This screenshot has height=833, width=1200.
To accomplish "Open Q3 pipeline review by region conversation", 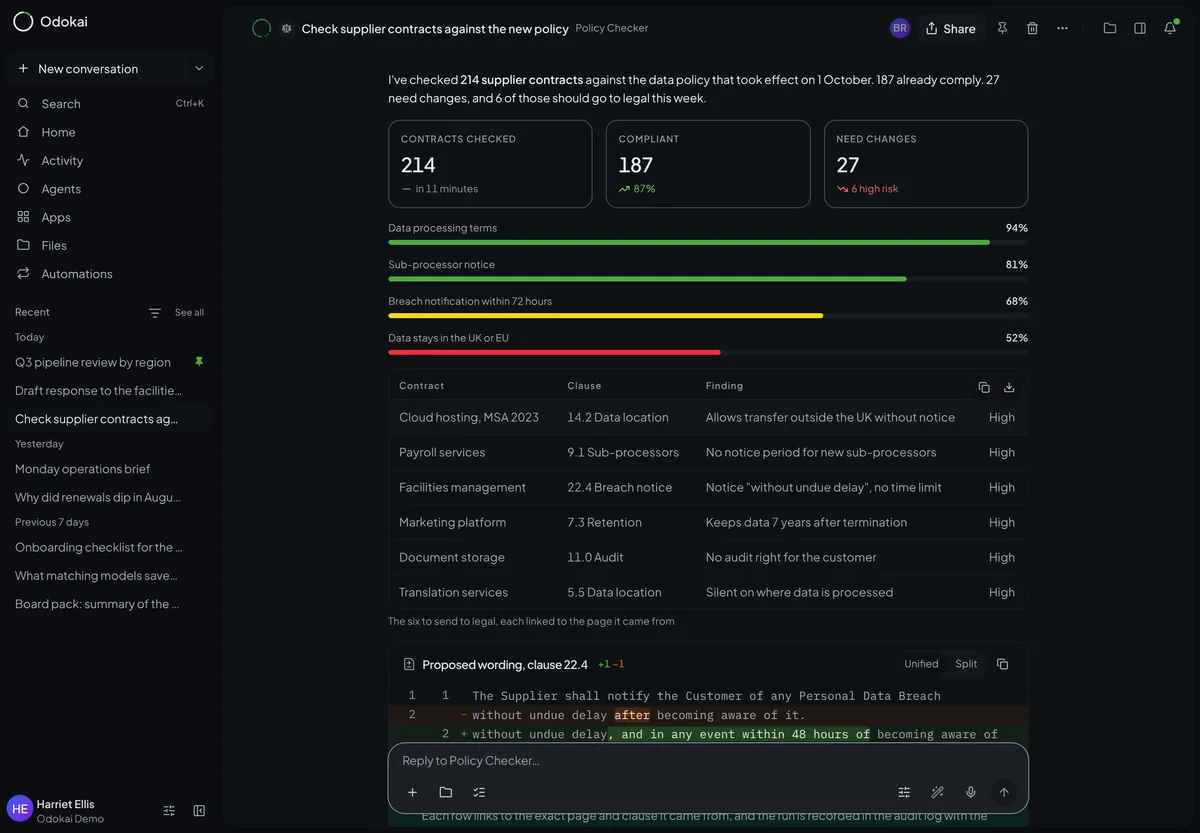I will tap(93, 363).
